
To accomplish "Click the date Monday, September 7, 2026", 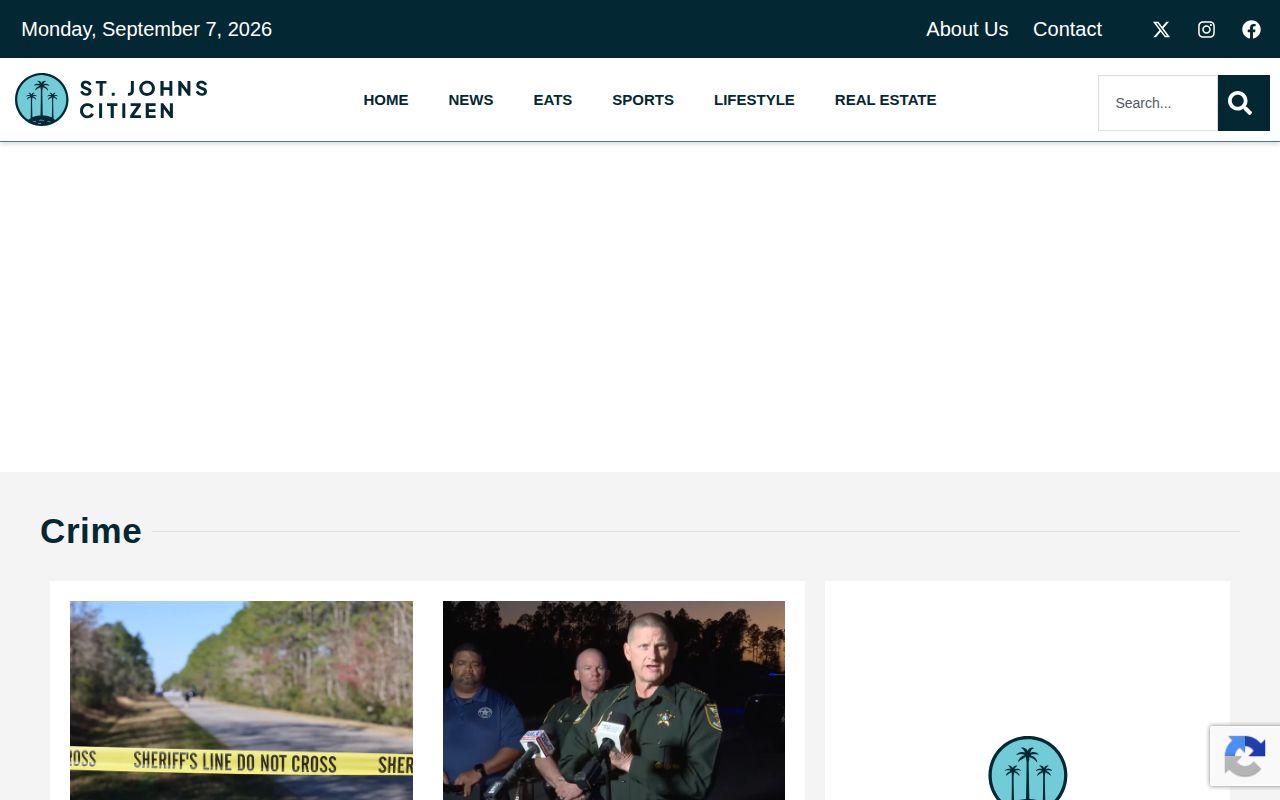I will [147, 29].
